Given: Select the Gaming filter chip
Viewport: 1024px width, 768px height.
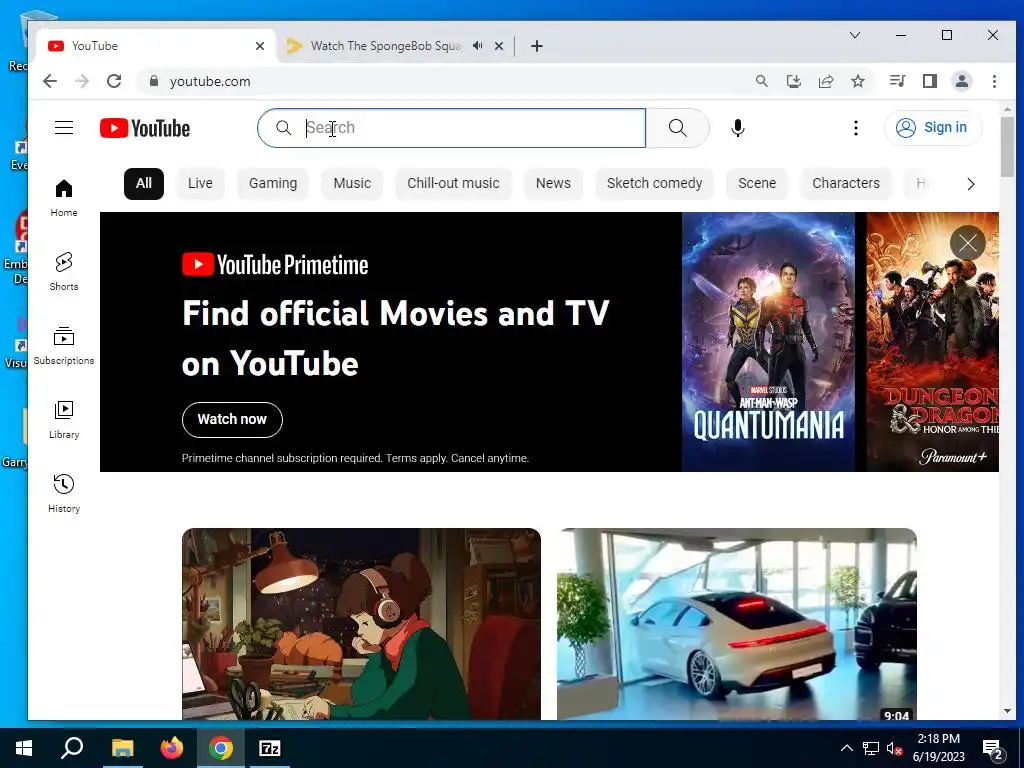Looking at the screenshot, I should [x=273, y=184].
